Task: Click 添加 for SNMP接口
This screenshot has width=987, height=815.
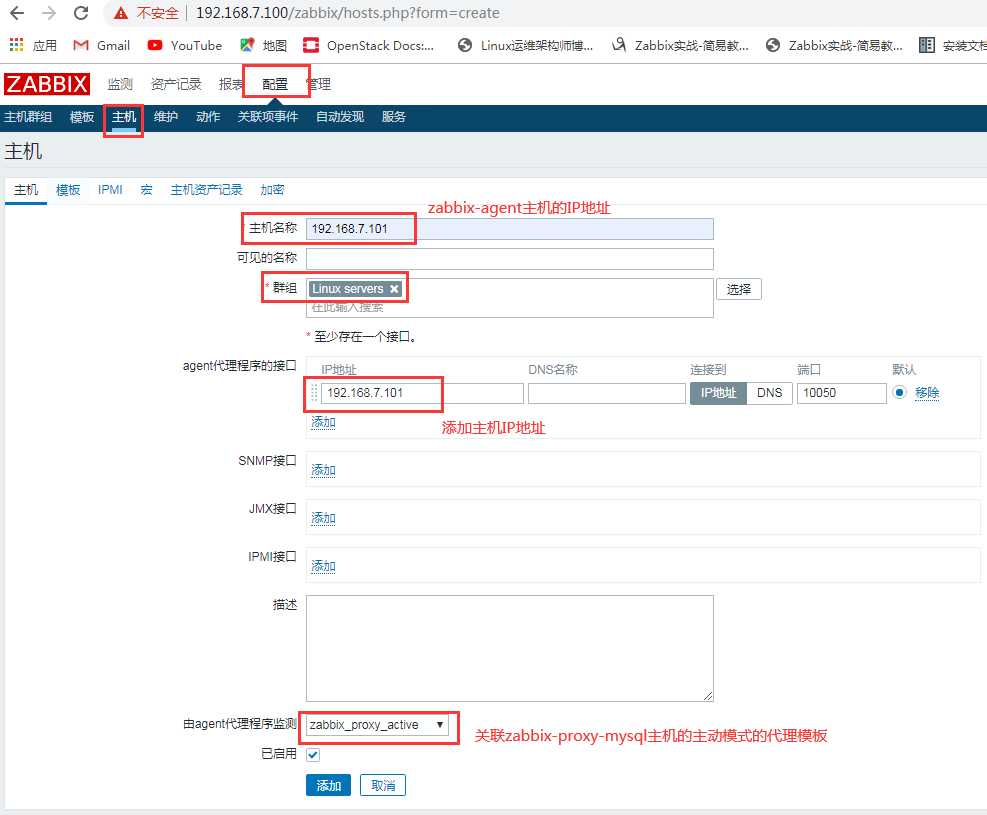Action: click(x=324, y=470)
